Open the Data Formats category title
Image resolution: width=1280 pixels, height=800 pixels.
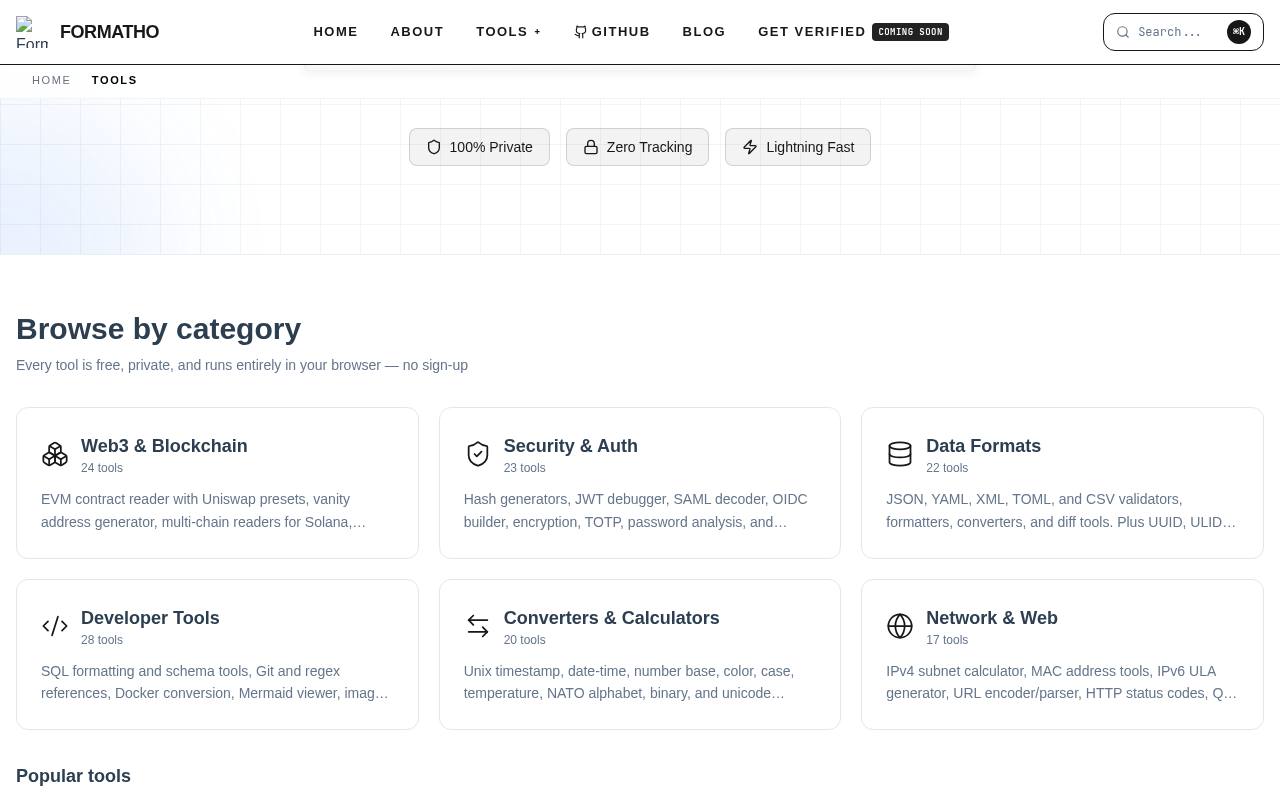[x=983, y=446]
